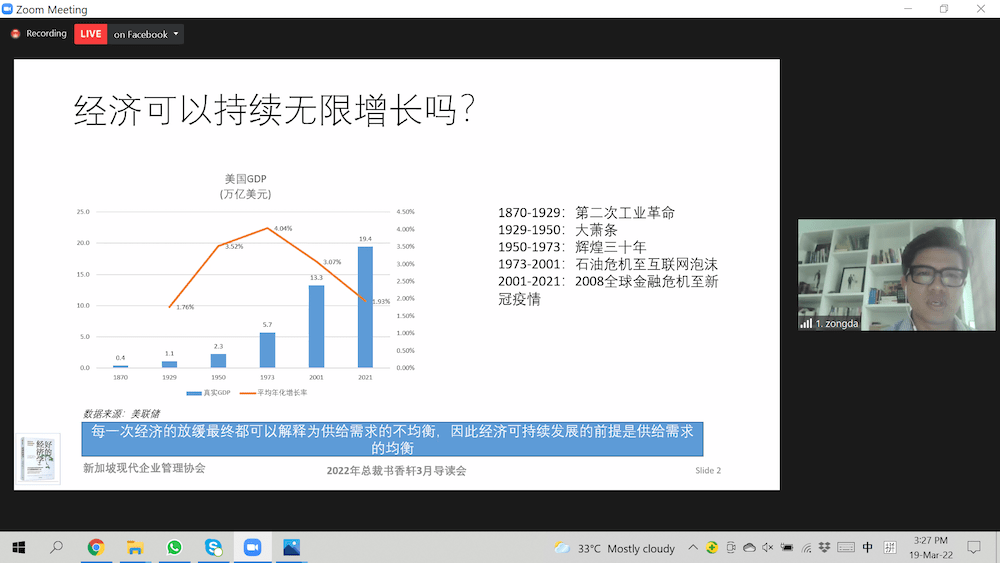Expand the hidden system tray icons

coord(695,548)
